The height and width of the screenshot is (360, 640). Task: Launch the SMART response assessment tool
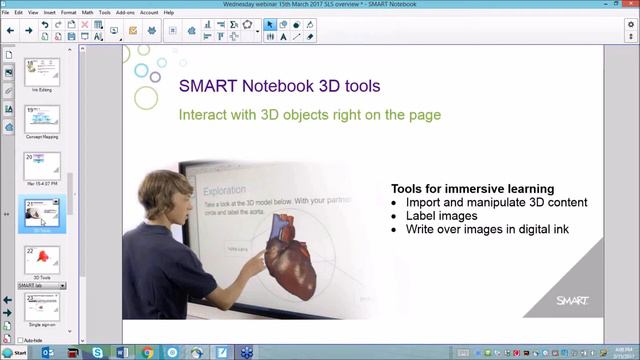[133, 31]
